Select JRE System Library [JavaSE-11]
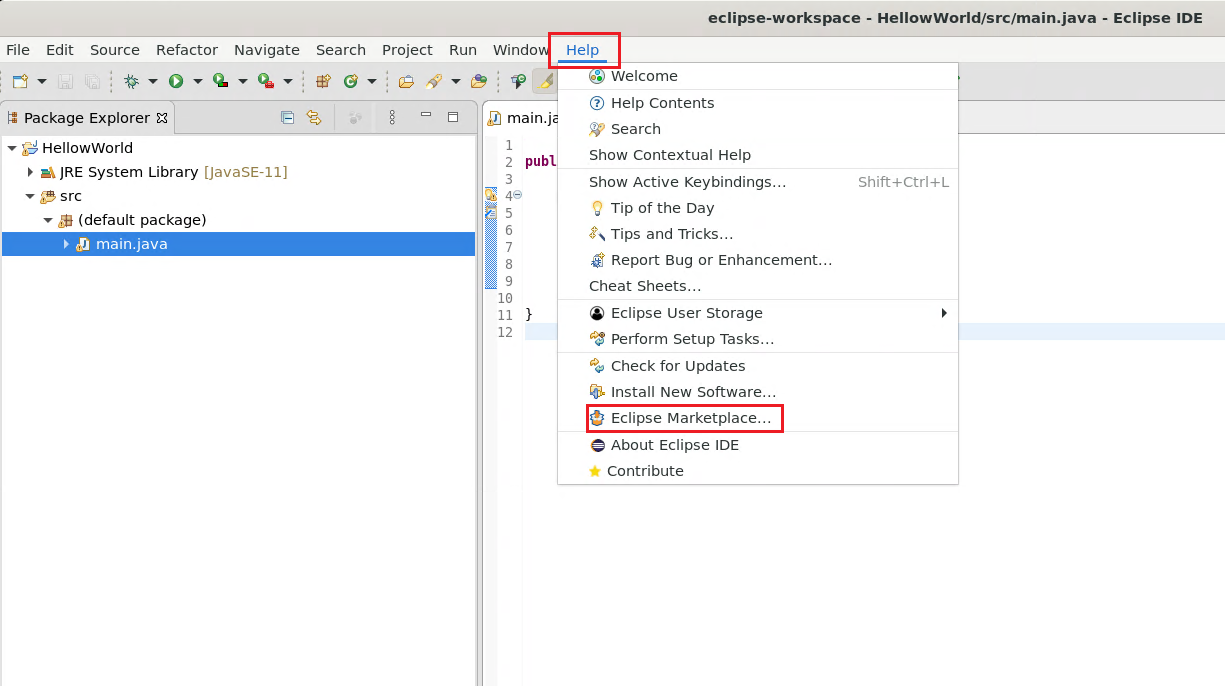Viewport: 1225px width, 686px height. coord(173,172)
